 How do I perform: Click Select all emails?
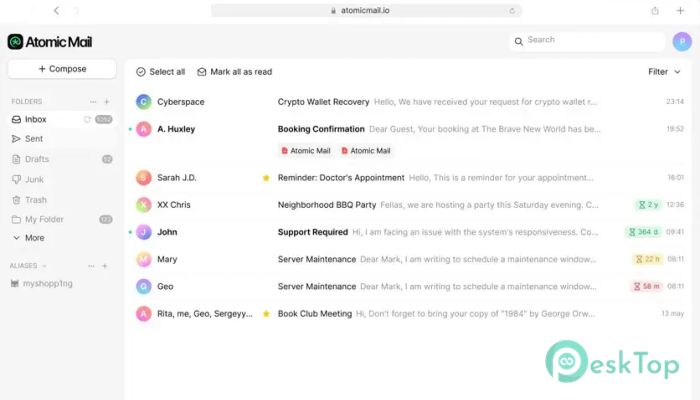pos(161,72)
